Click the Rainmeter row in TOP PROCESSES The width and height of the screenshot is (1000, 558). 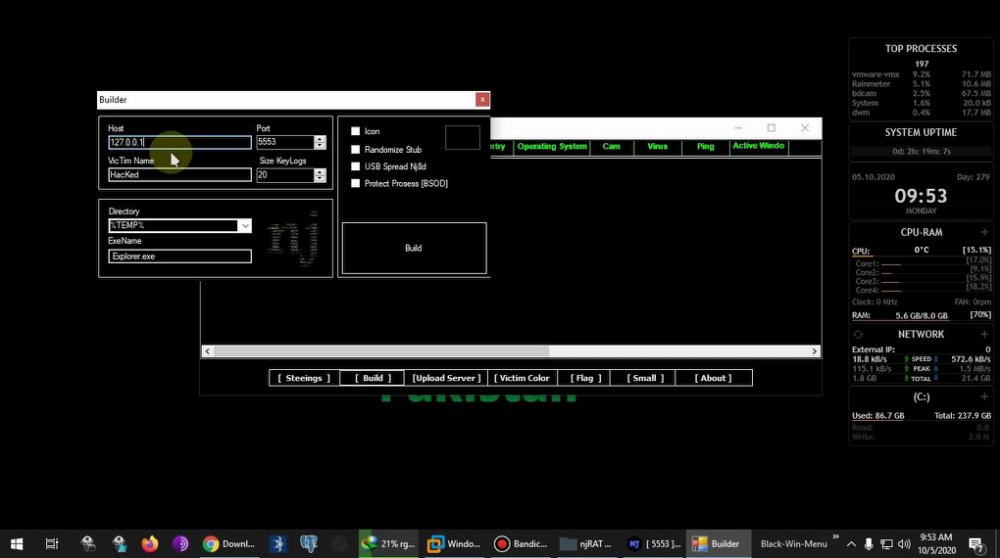tap(921, 84)
